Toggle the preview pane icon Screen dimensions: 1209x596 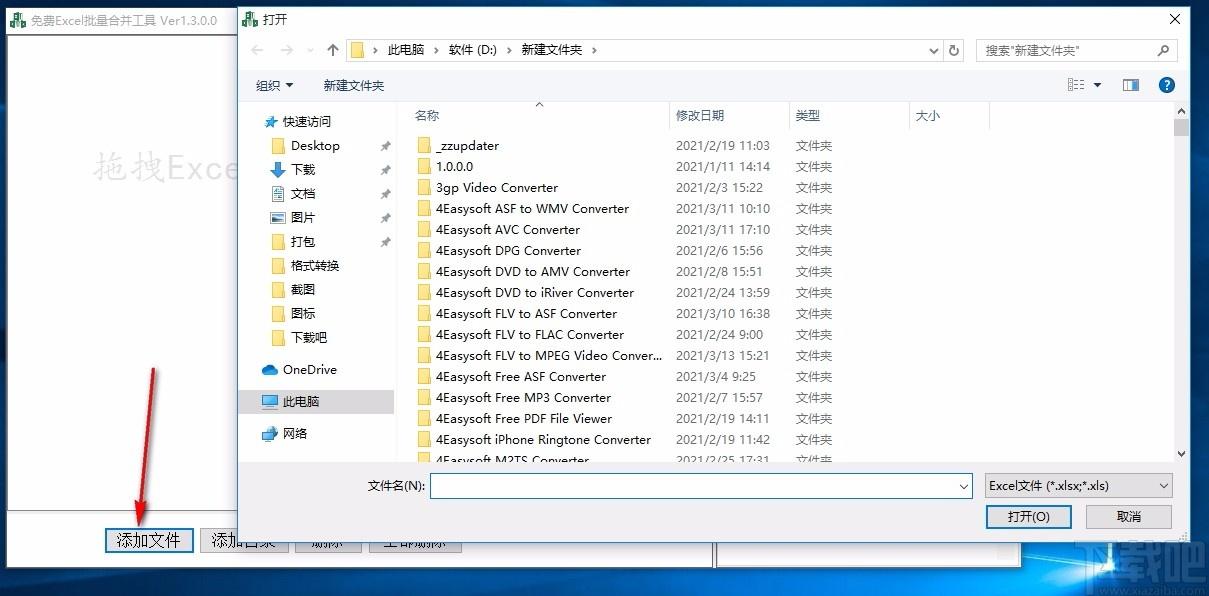[x=1131, y=86]
